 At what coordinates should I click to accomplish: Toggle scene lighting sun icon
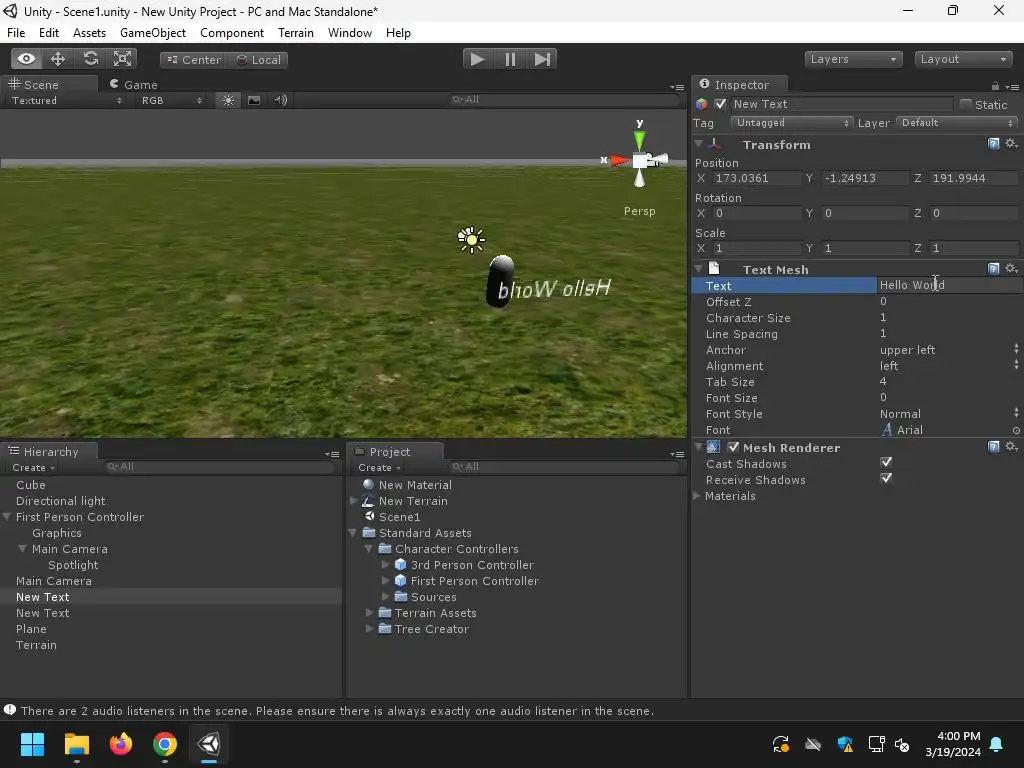coord(228,100)
